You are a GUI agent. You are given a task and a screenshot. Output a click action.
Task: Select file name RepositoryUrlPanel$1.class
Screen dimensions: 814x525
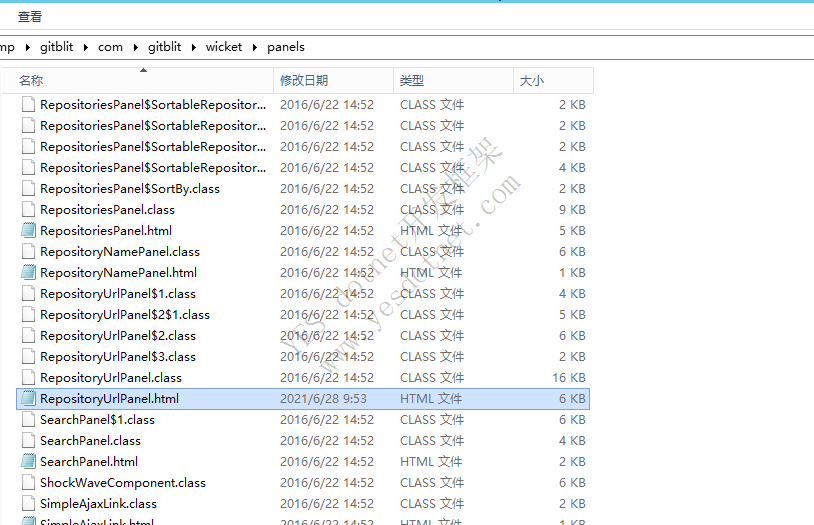pyautogui.click(x=118, y=293)
